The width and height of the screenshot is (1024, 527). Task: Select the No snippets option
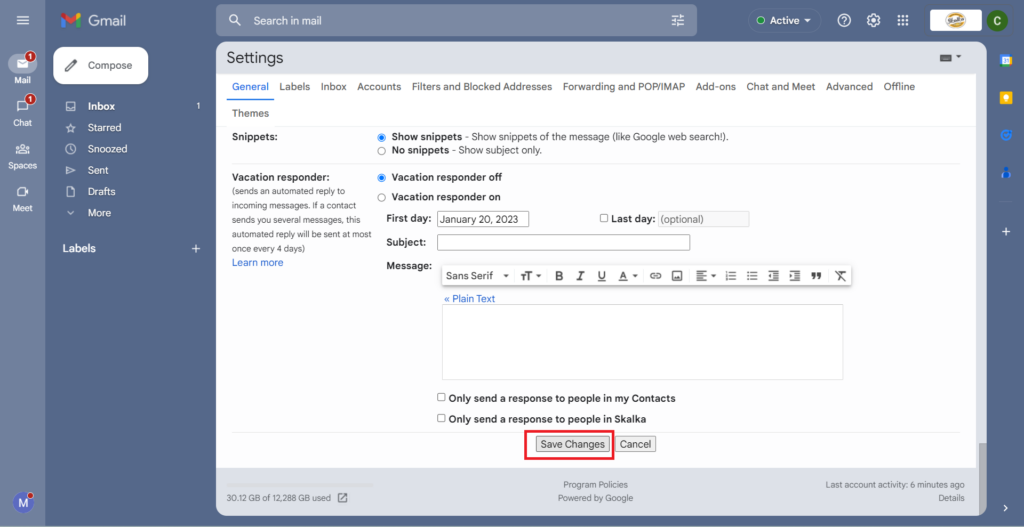(381, 151)
